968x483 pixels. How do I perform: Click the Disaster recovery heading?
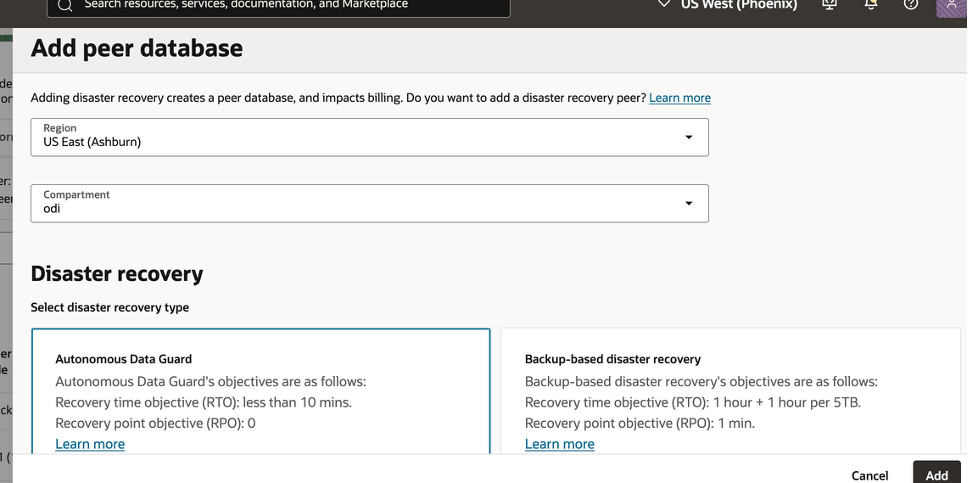117,274
